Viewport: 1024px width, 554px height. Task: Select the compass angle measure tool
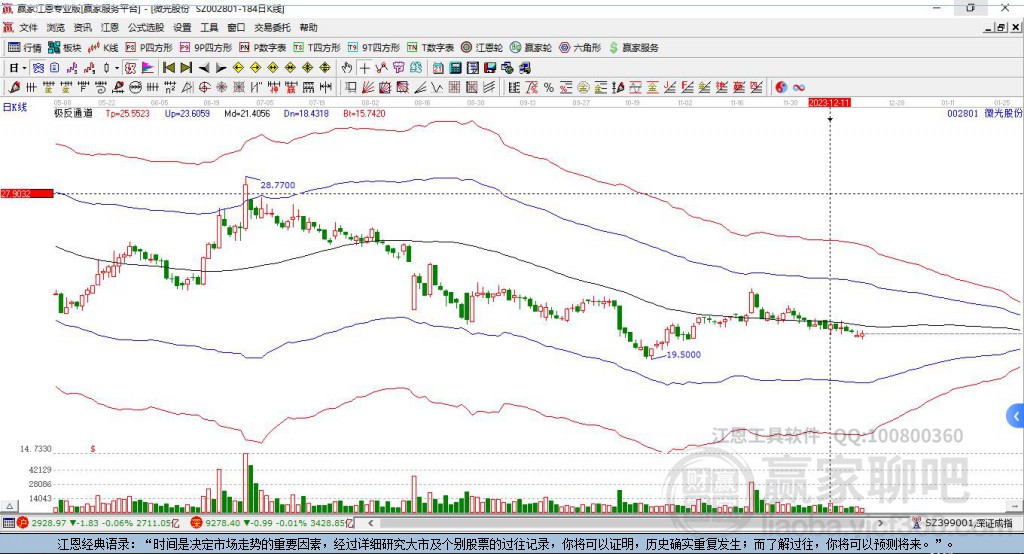[187, 87]
